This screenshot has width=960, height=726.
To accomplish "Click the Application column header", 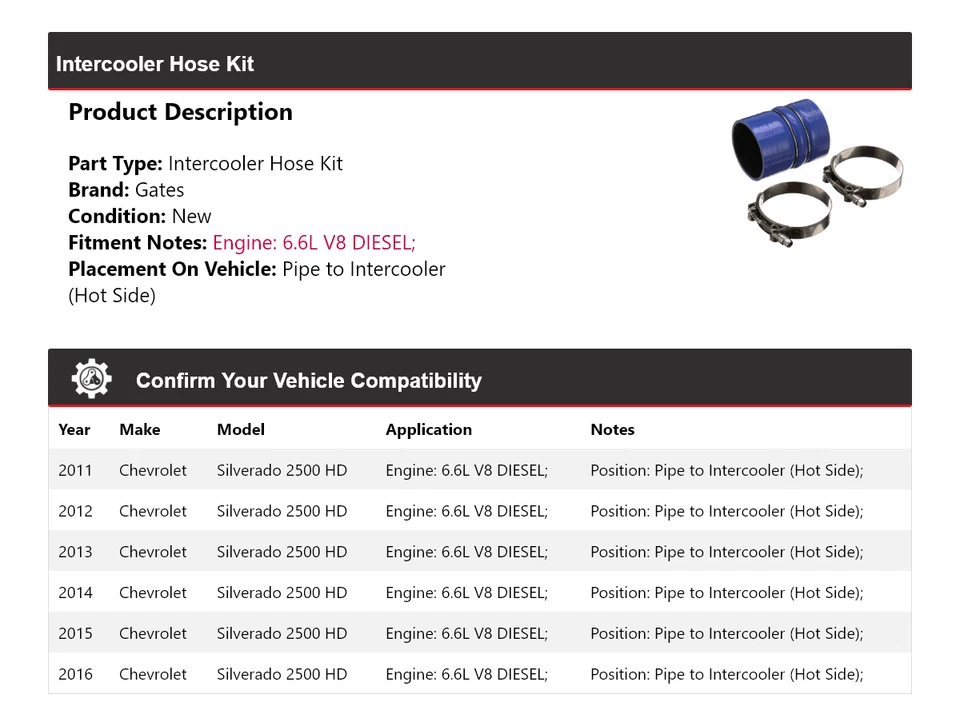I will click(428, 429).
